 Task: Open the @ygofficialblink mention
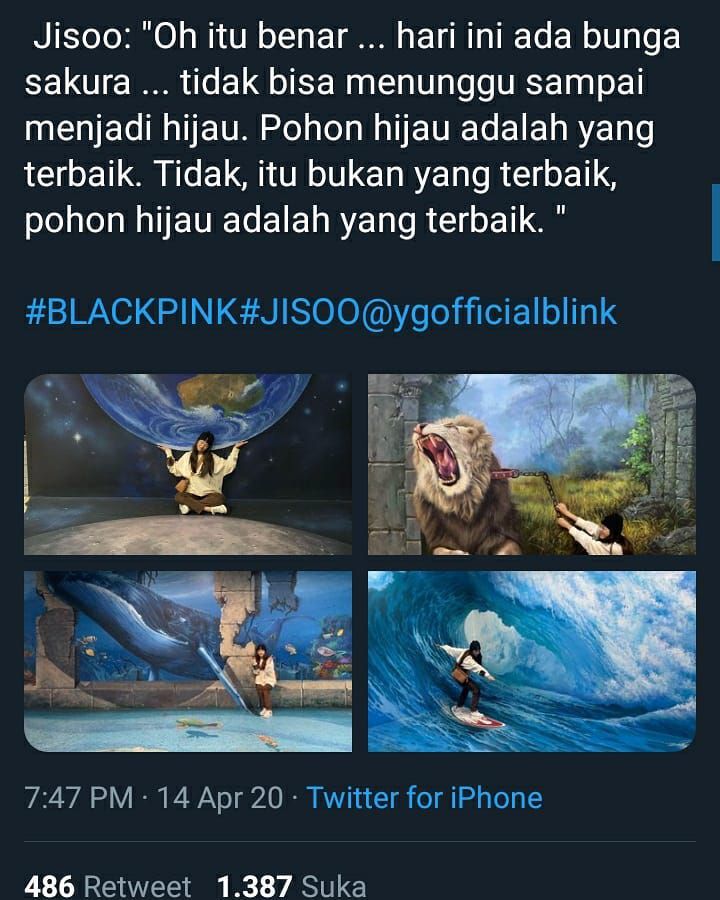pyautogui.click(x=489, y=313)
